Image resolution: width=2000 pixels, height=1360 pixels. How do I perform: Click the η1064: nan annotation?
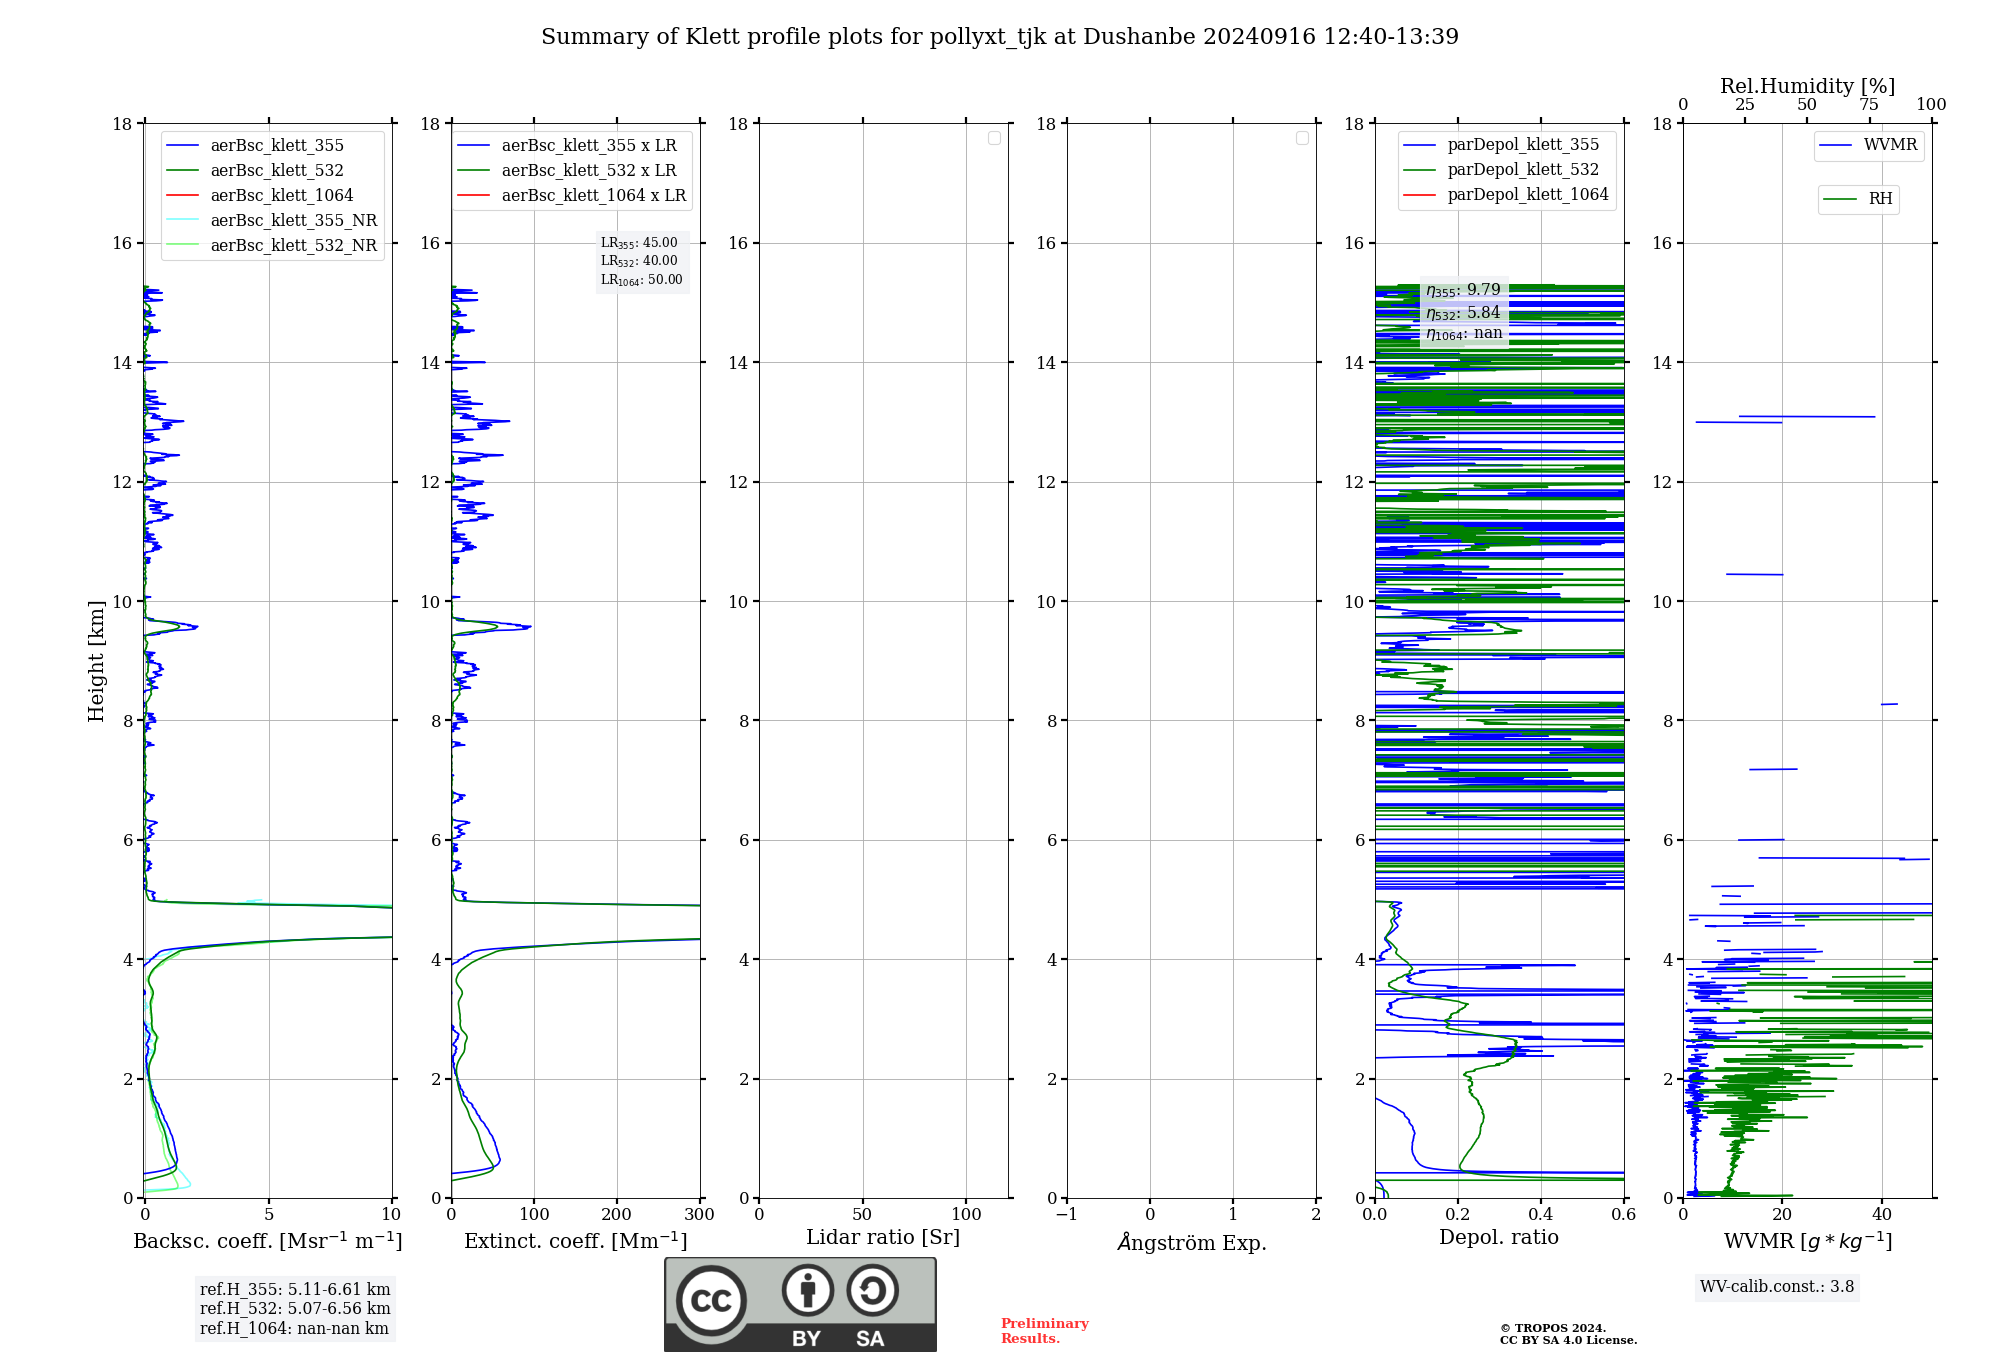point(1464,334)
